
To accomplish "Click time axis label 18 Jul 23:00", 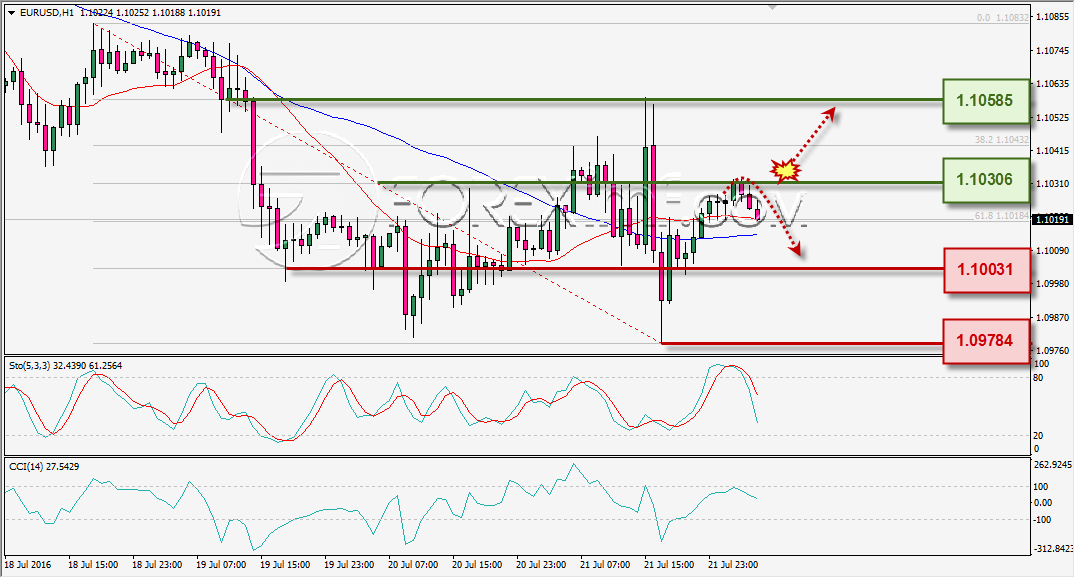I will (x=157, y=565).
